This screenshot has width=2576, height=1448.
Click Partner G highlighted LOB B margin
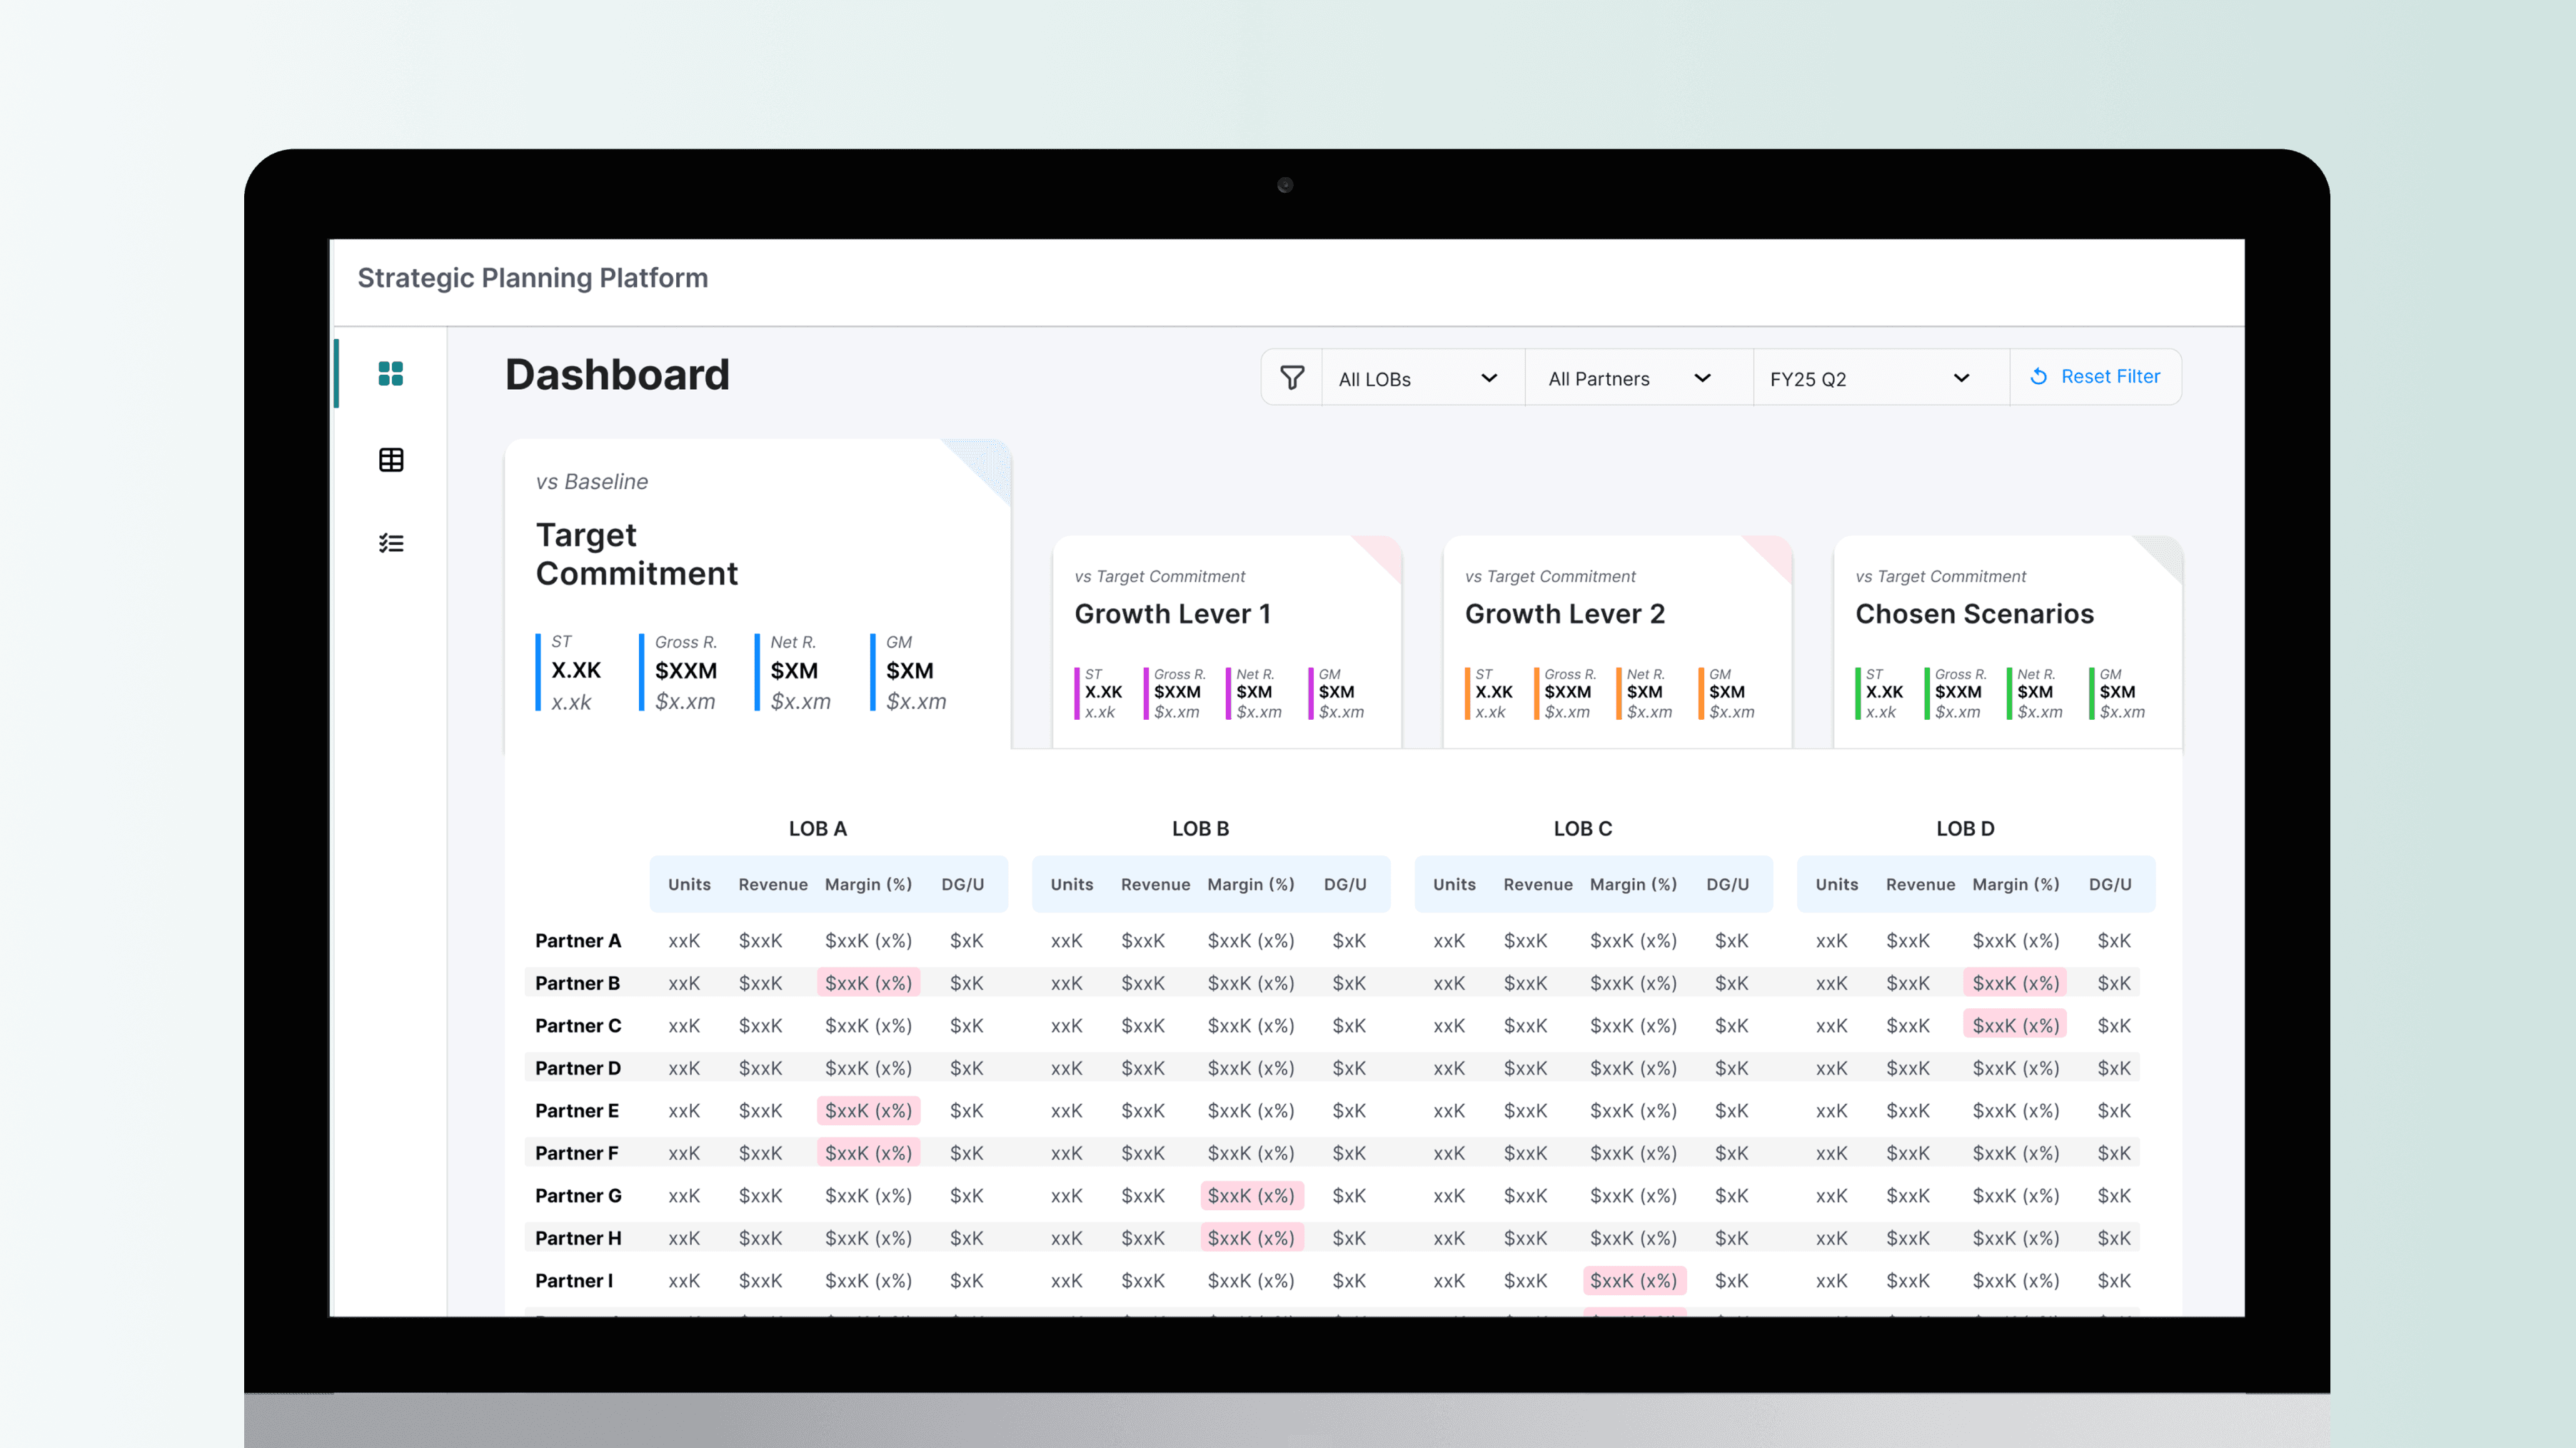click(x=1251, y=1196)
